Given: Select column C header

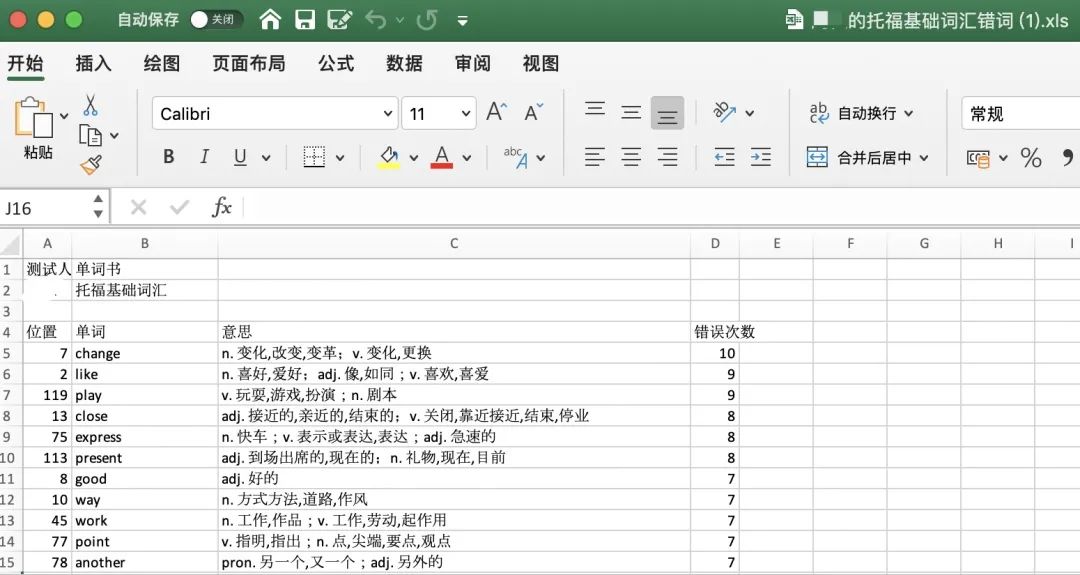Looking at the screenshot, I should [x=454, y=243].
